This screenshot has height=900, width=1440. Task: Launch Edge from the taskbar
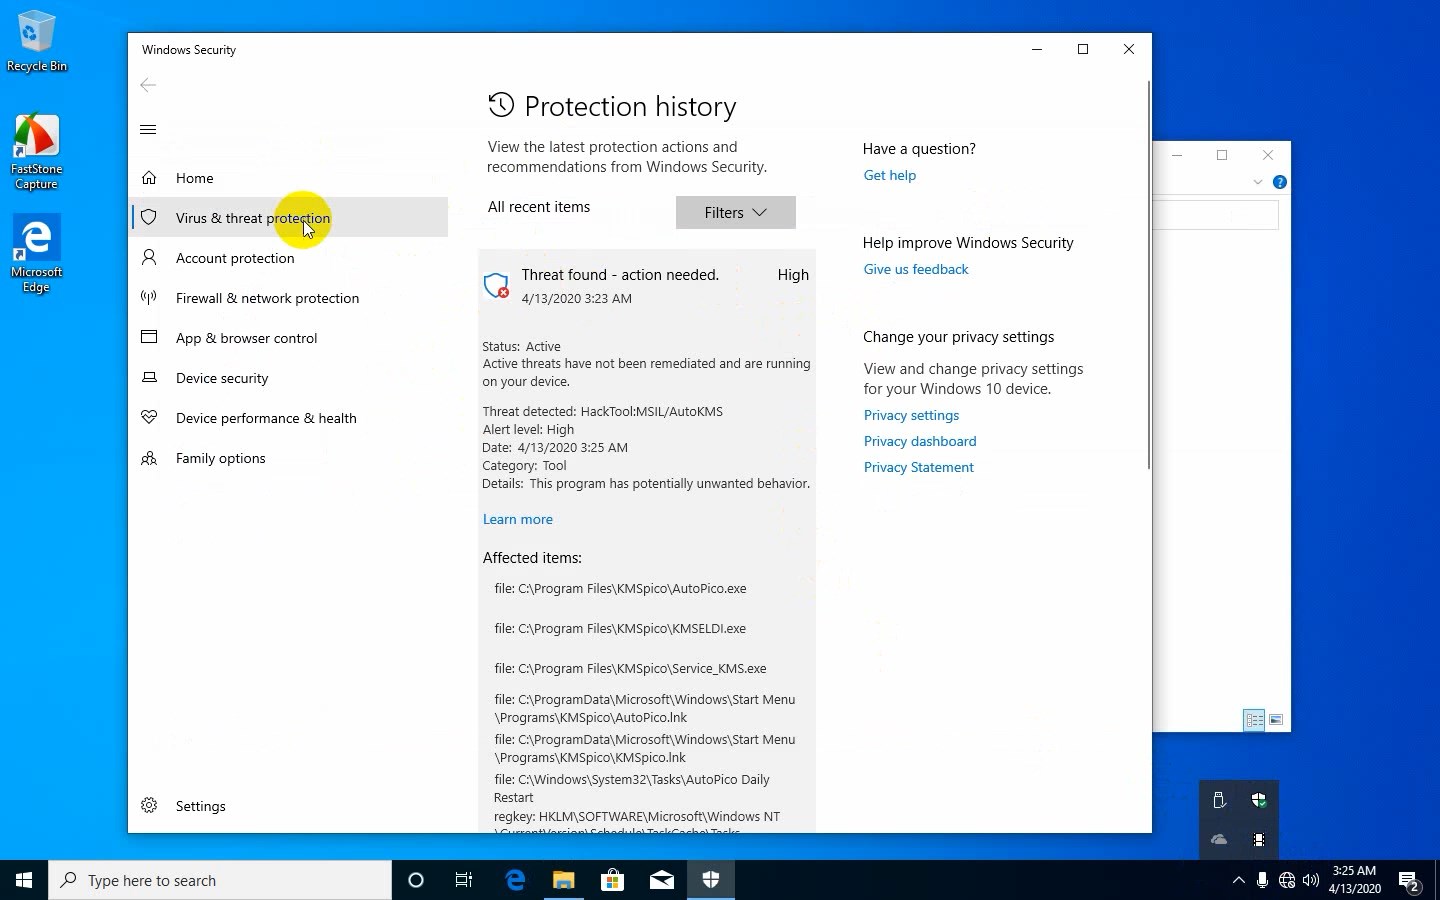pos(515,880)
